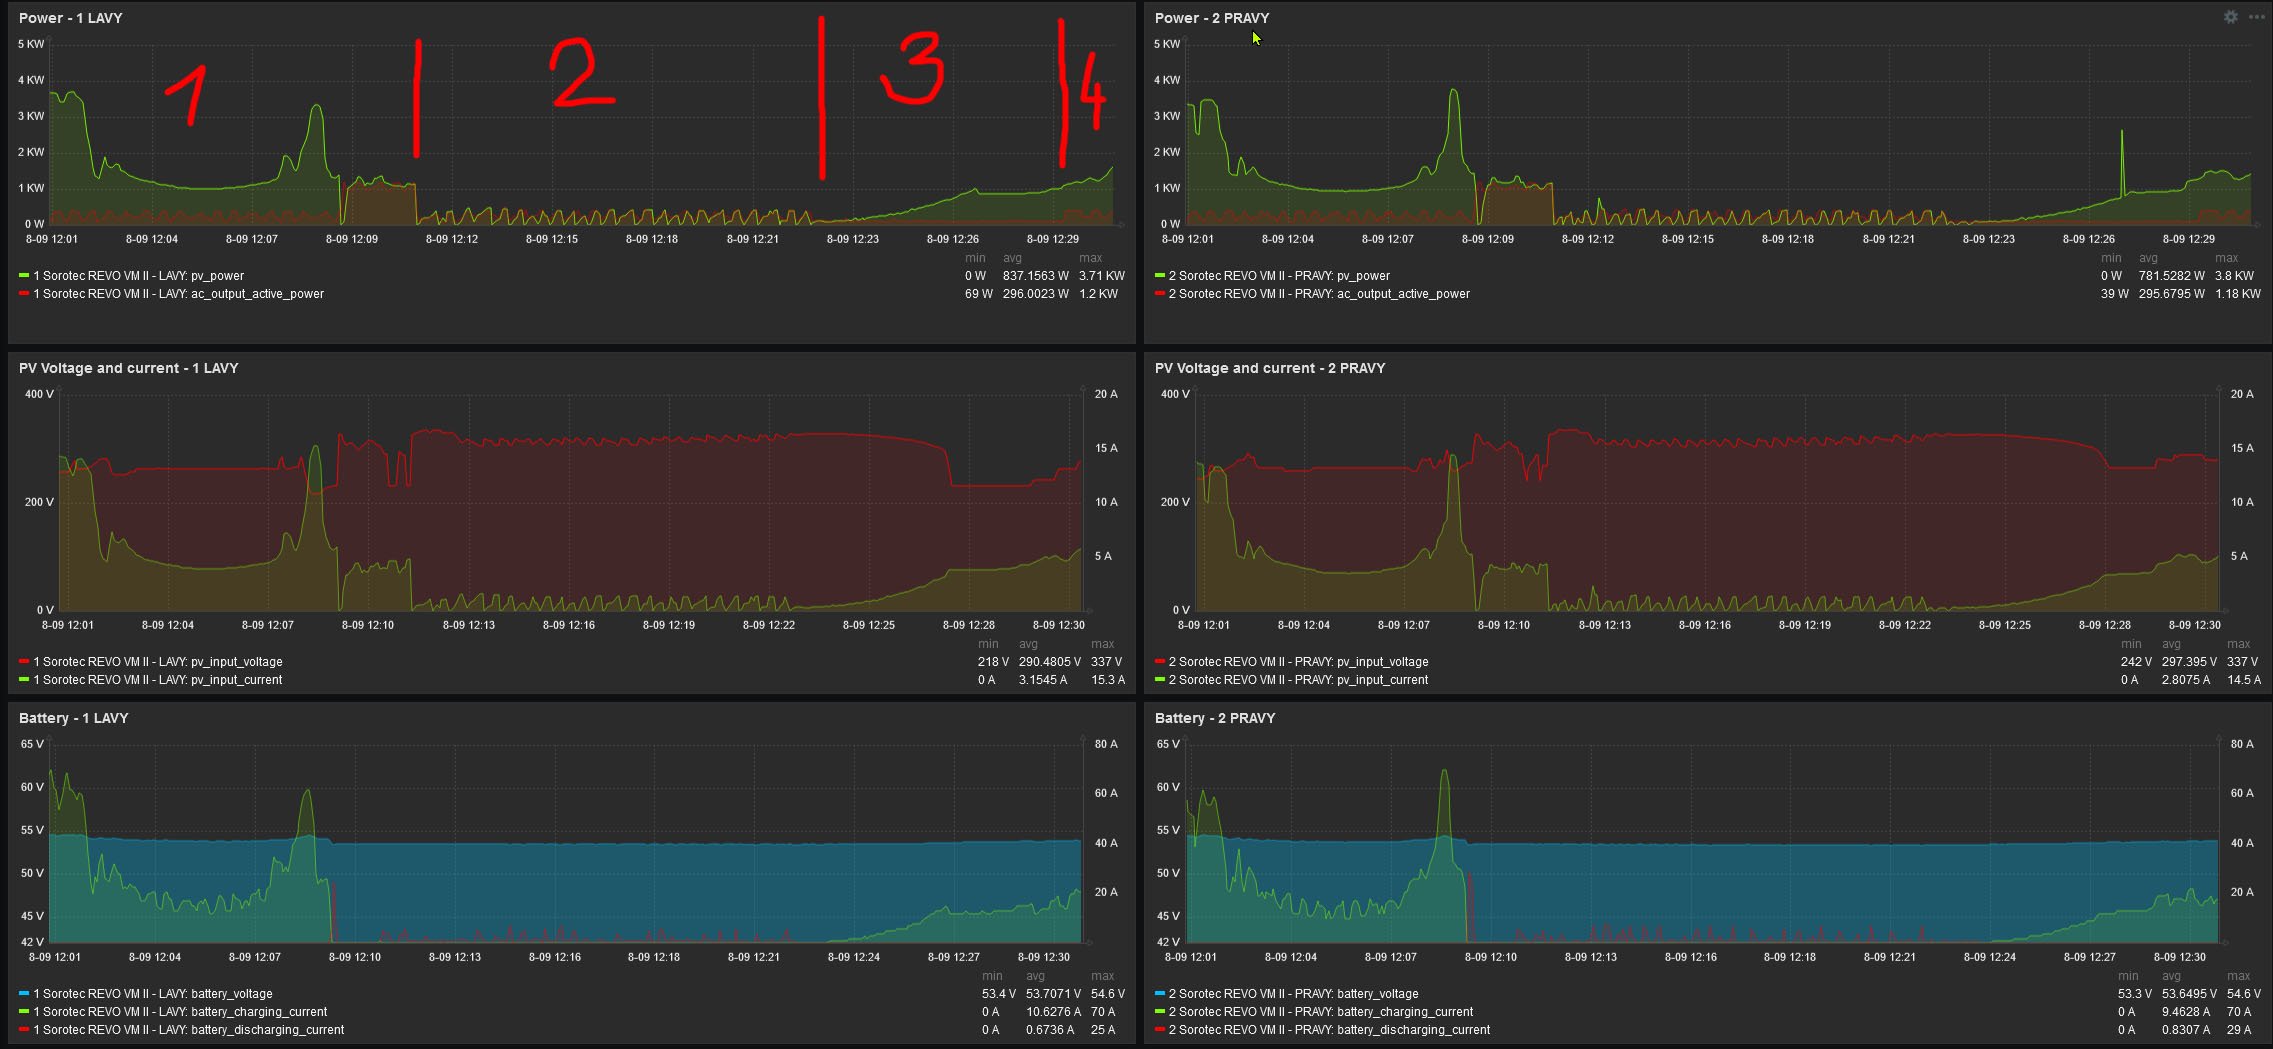Select PRAVY pv_input_current legend entry
Screen dimensions: 2273x1049
[x=1298, y=680]
